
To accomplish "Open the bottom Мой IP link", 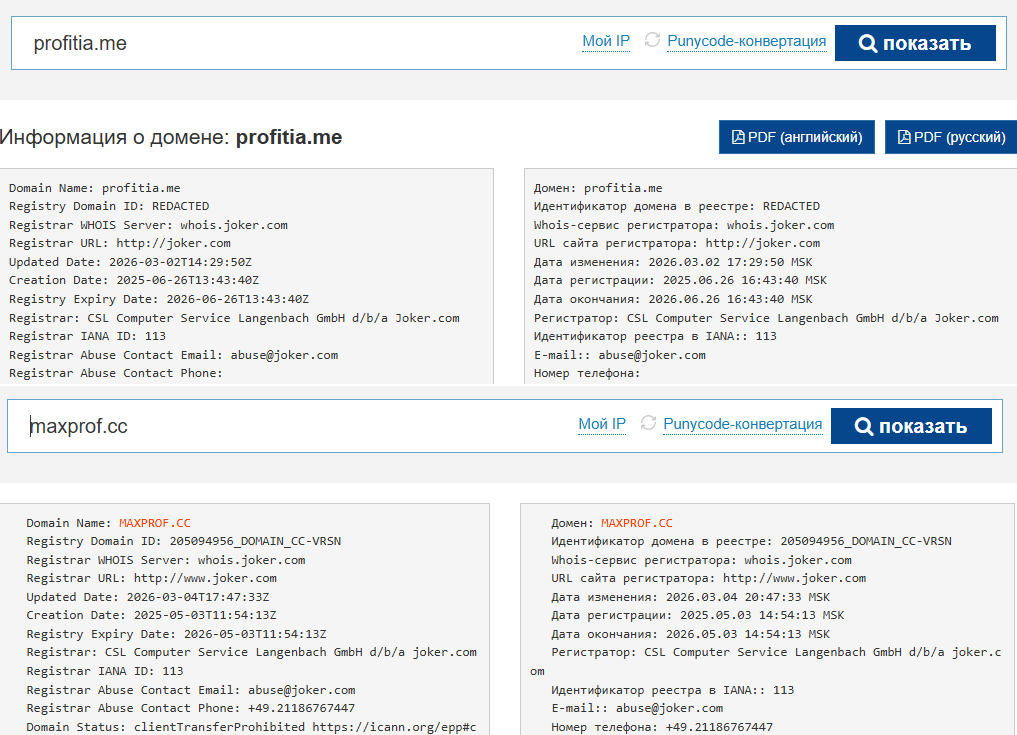I will tap(602, 424).
